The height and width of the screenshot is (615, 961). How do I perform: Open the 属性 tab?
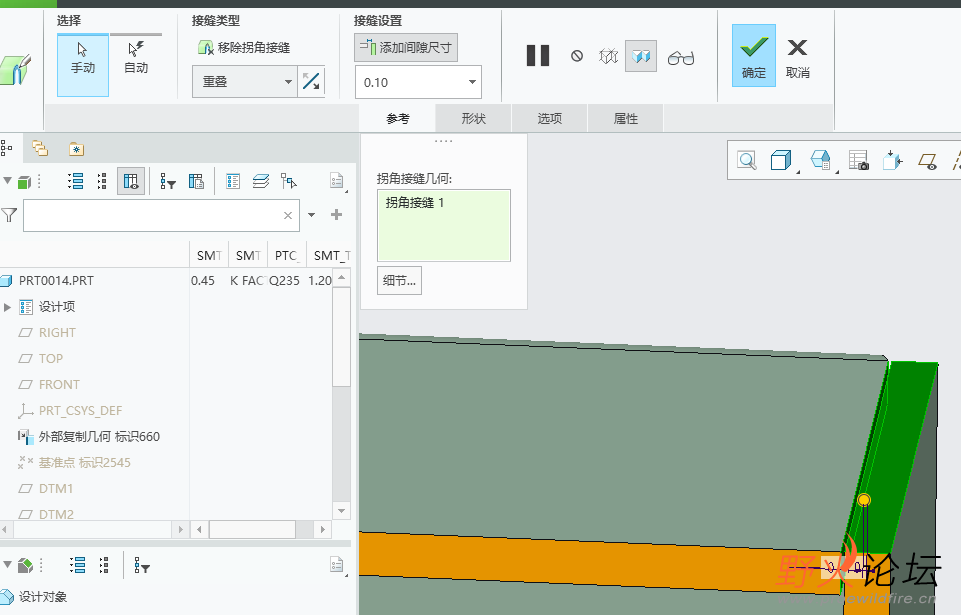coord(625,118)
